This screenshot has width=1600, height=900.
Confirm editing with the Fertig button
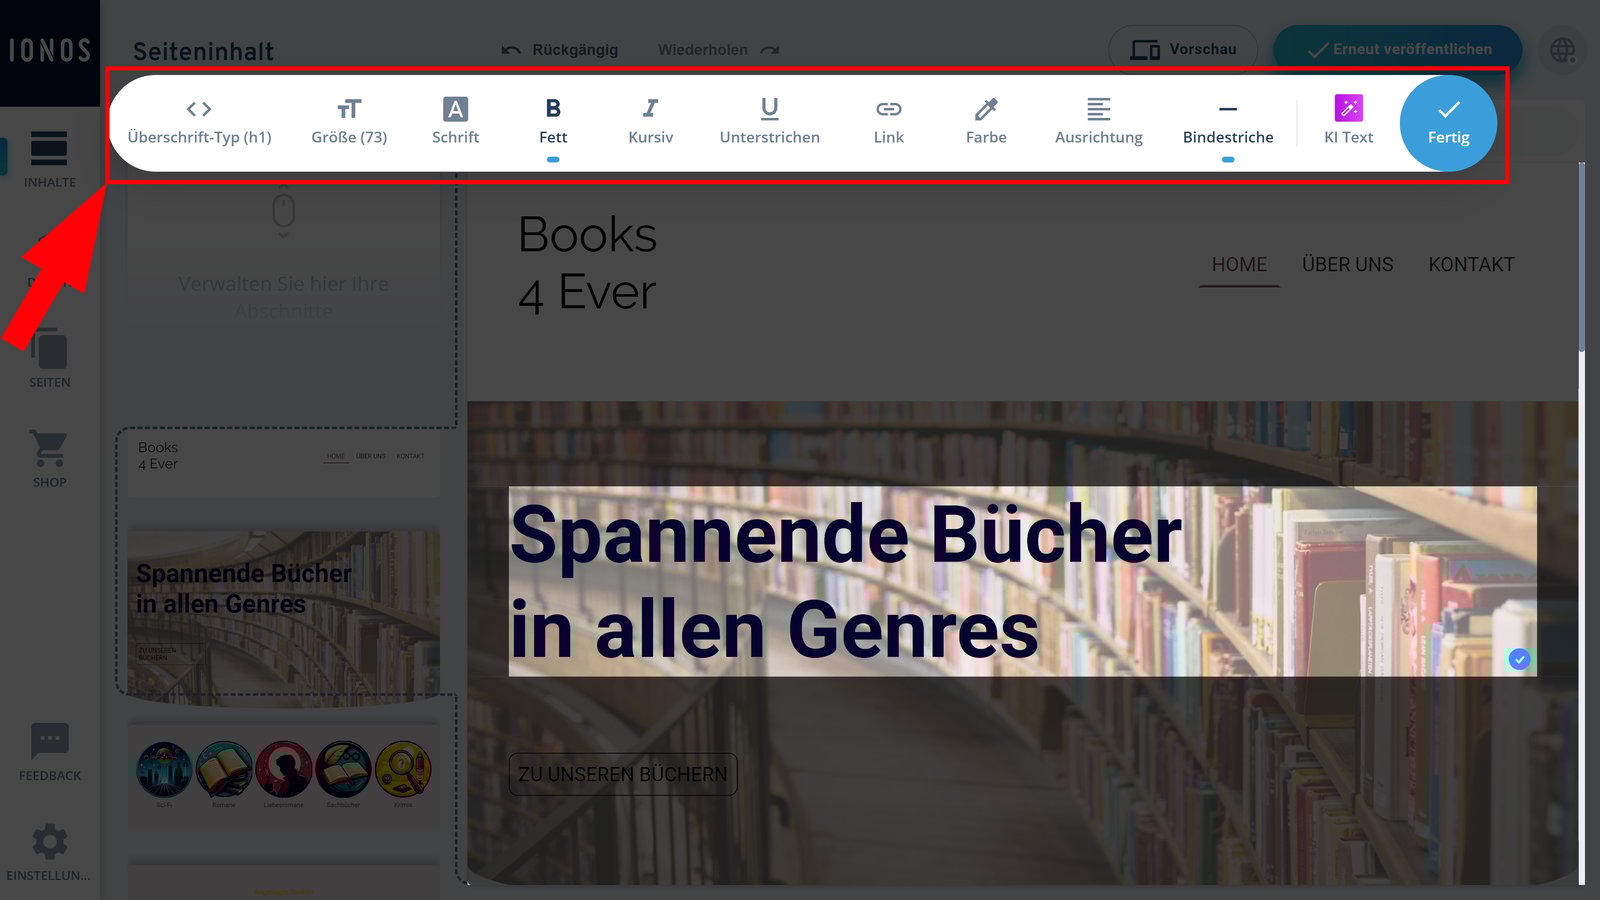coord(1448,122)
